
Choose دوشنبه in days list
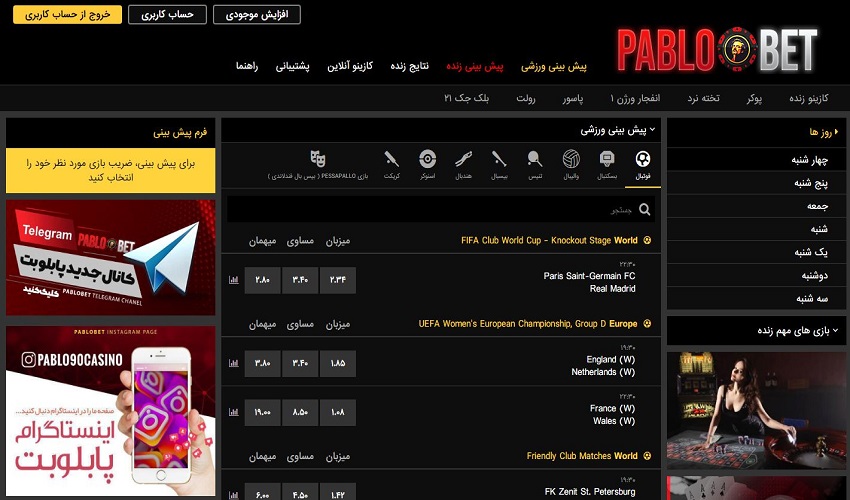(x=756, y=275)
